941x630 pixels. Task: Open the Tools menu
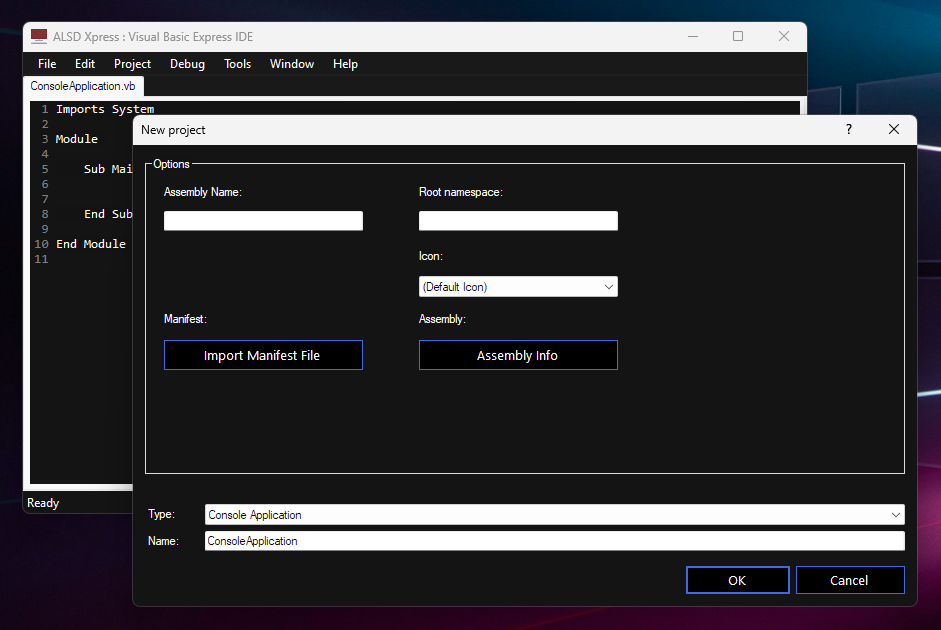click(237, 64)
